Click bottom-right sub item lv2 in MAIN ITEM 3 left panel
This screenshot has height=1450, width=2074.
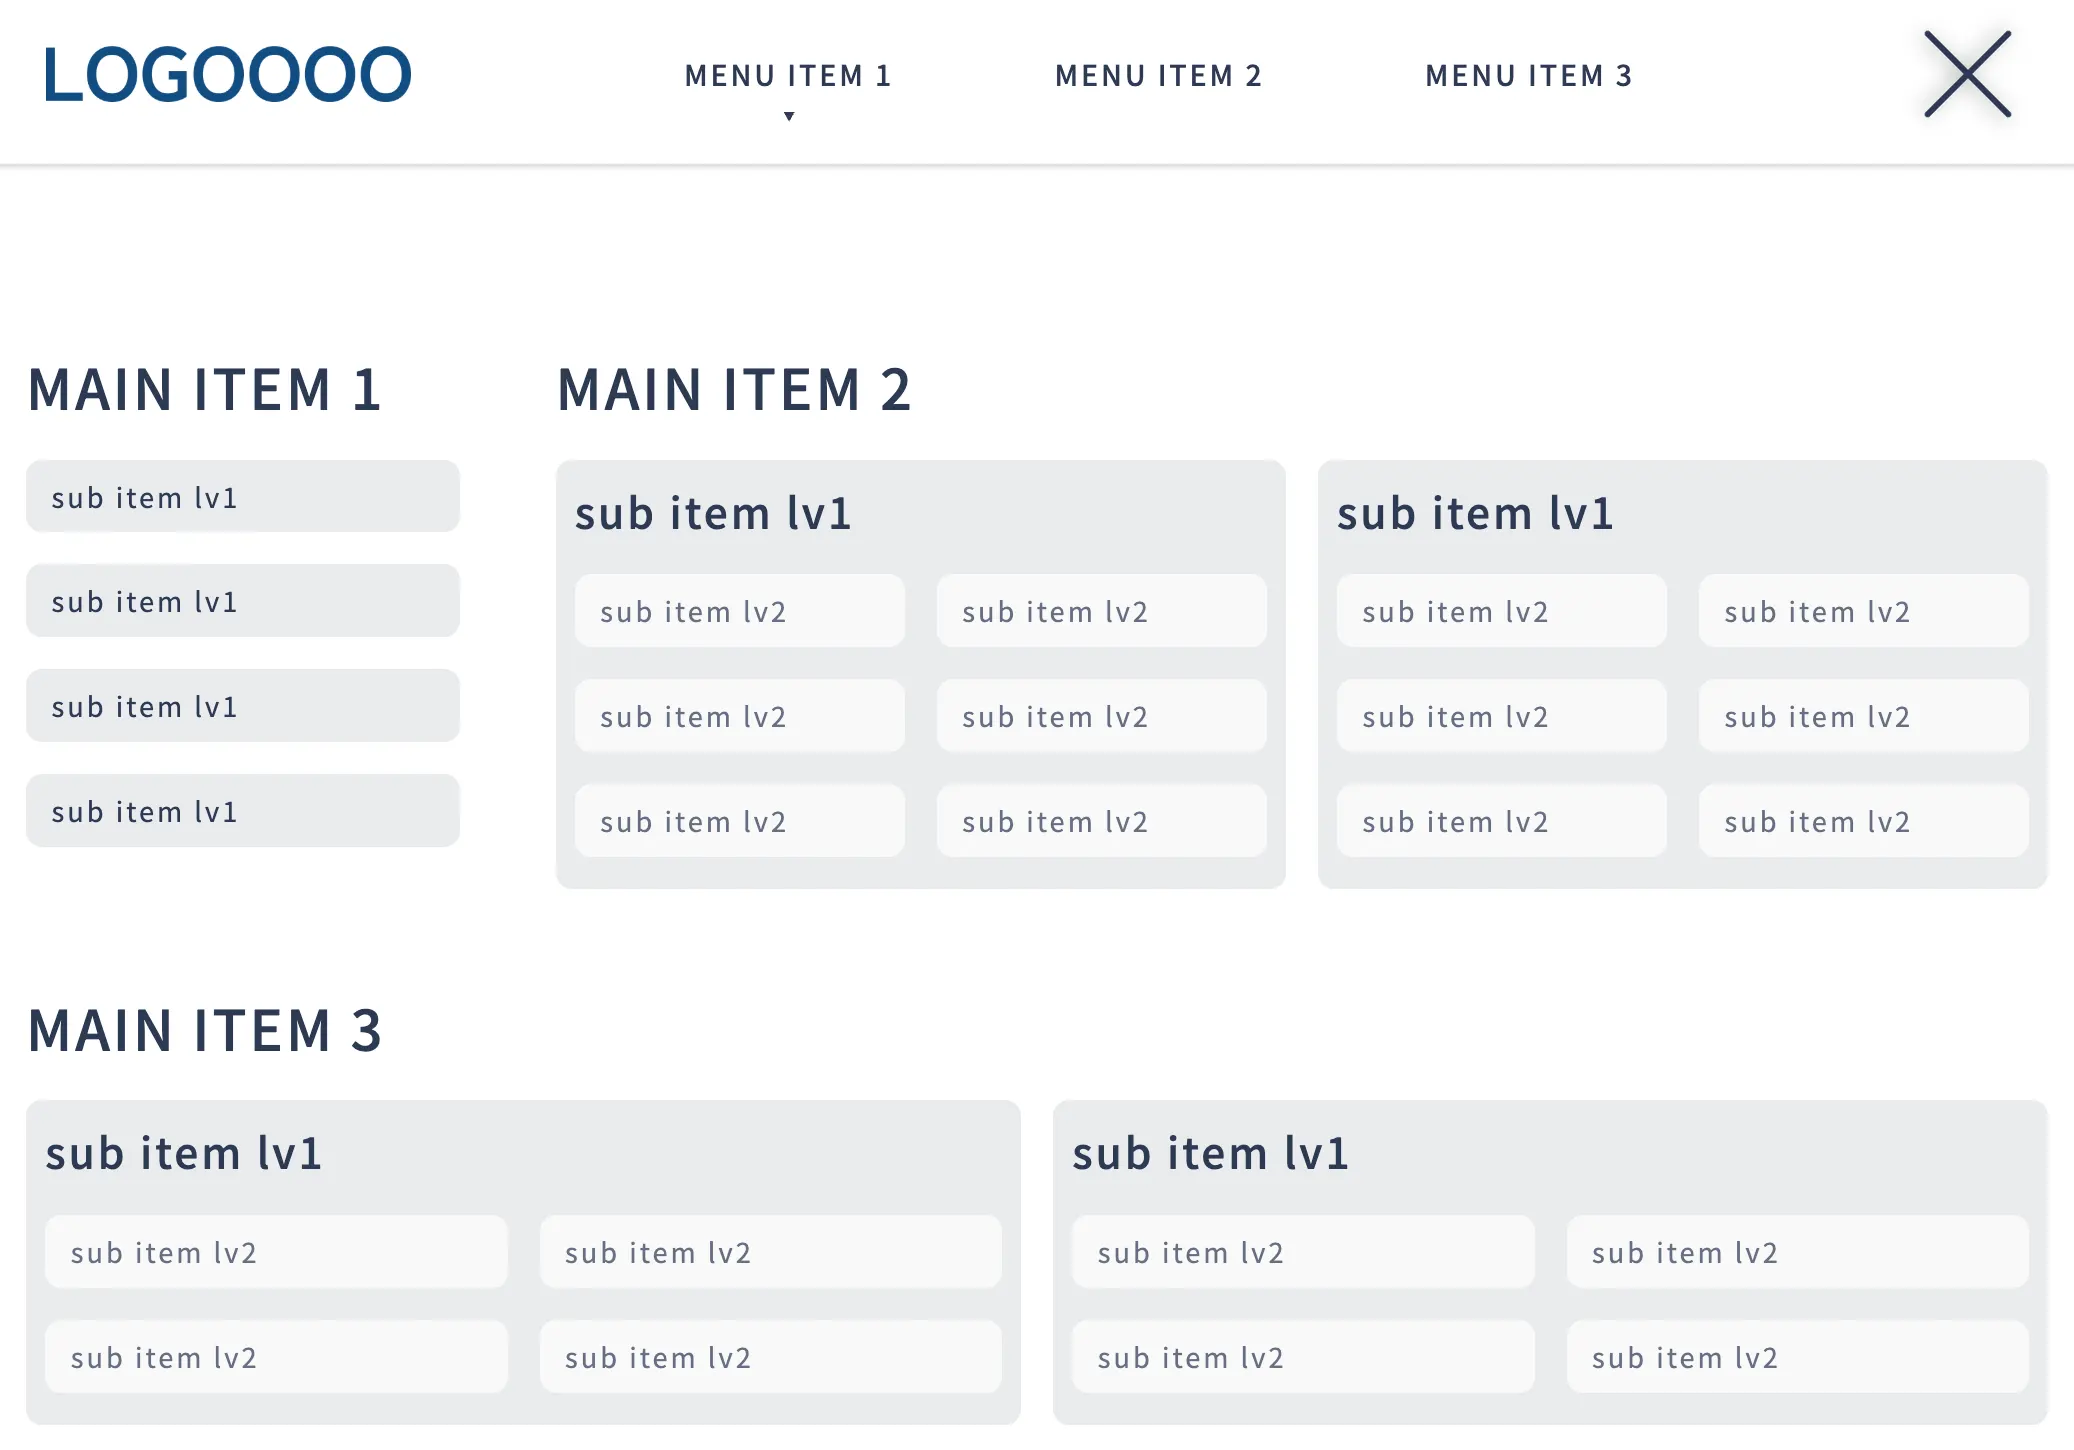point(771,1357)
